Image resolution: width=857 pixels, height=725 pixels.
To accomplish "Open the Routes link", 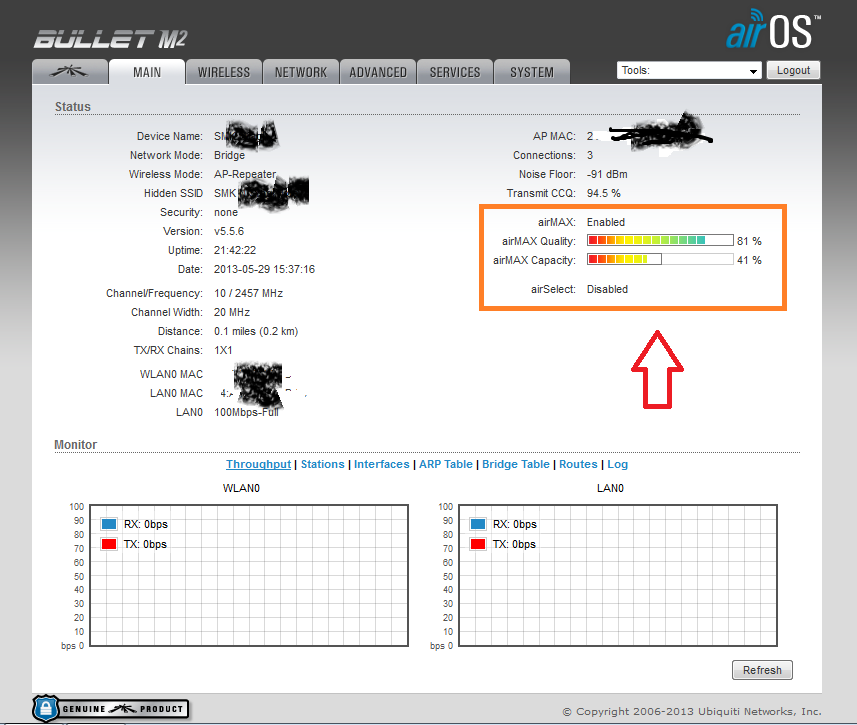I will coord(578,464).
